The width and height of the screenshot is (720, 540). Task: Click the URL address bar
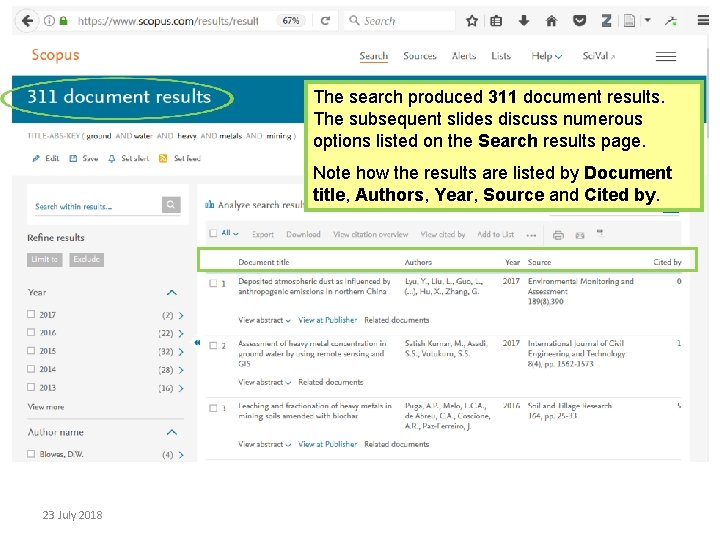[168, 21]
